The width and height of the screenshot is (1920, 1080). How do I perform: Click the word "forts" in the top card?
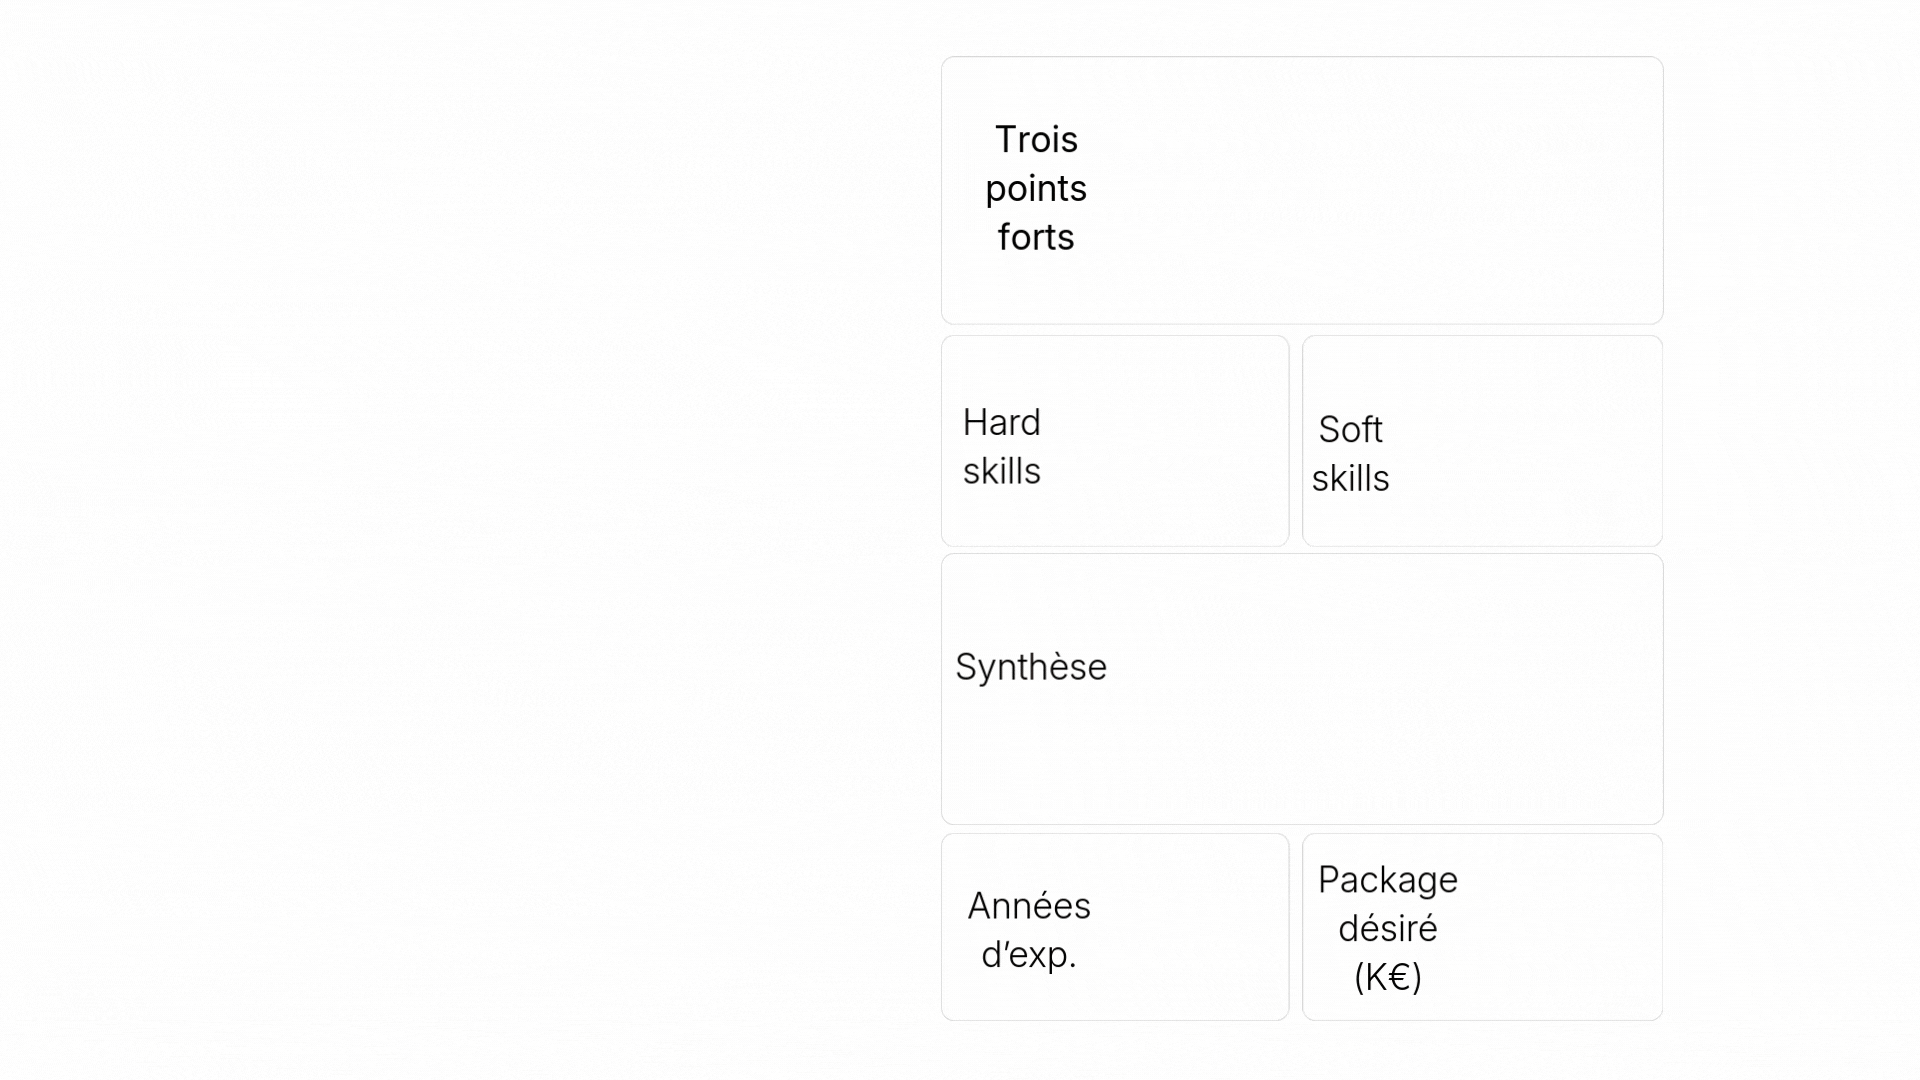(x=1036, y=238)
